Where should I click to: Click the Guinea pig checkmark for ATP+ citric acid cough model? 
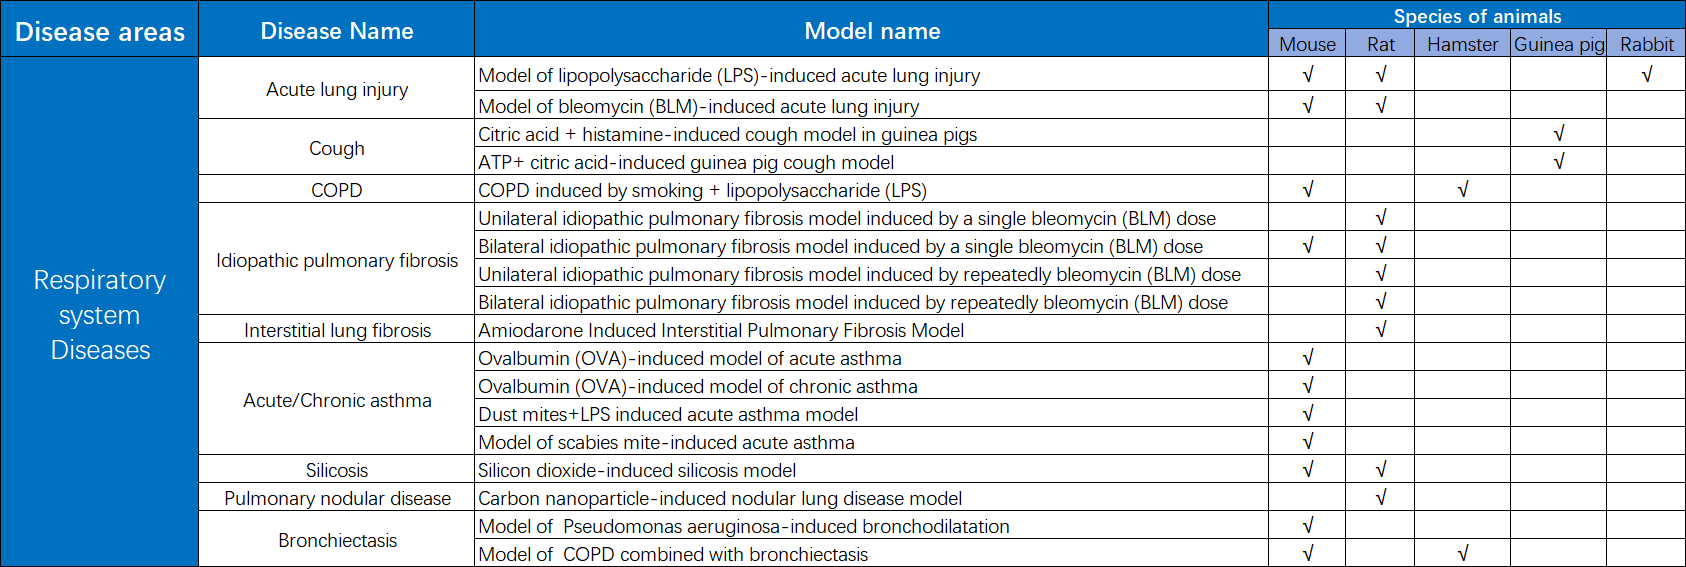(x=1559, y=162)
